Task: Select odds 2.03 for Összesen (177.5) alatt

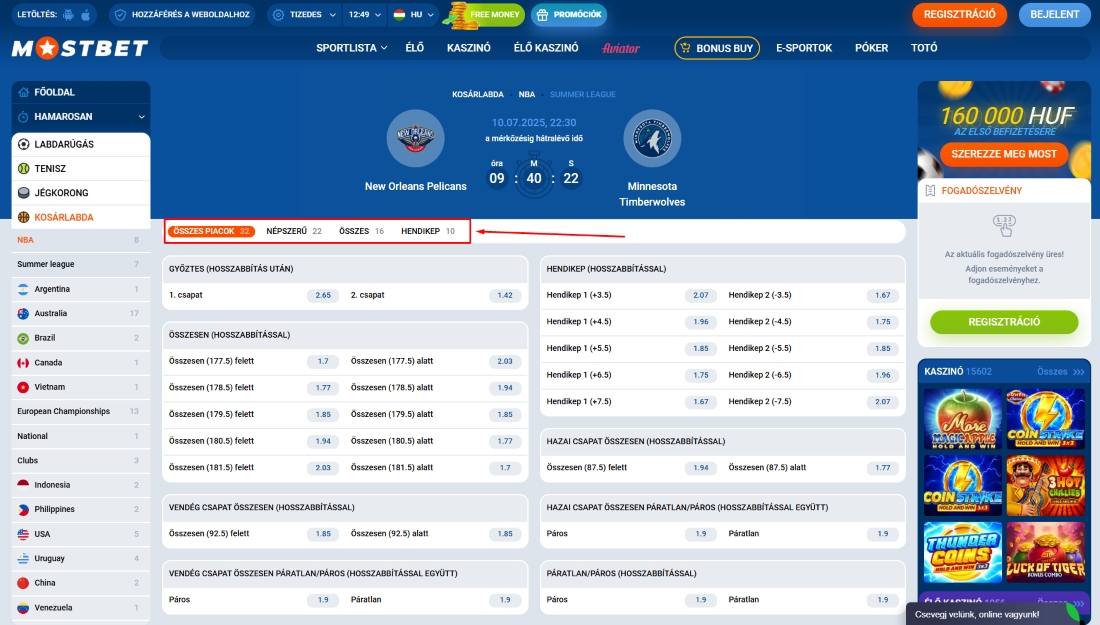Action: [505, 361]
